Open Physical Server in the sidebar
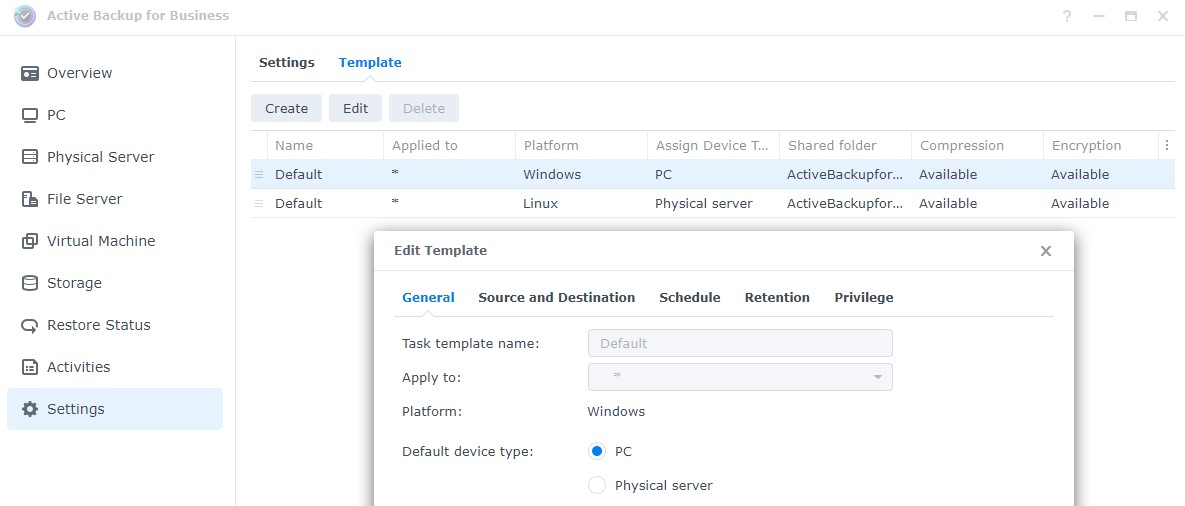The height and width of the screenshot is (506, 1185). (x=115, y=157)
